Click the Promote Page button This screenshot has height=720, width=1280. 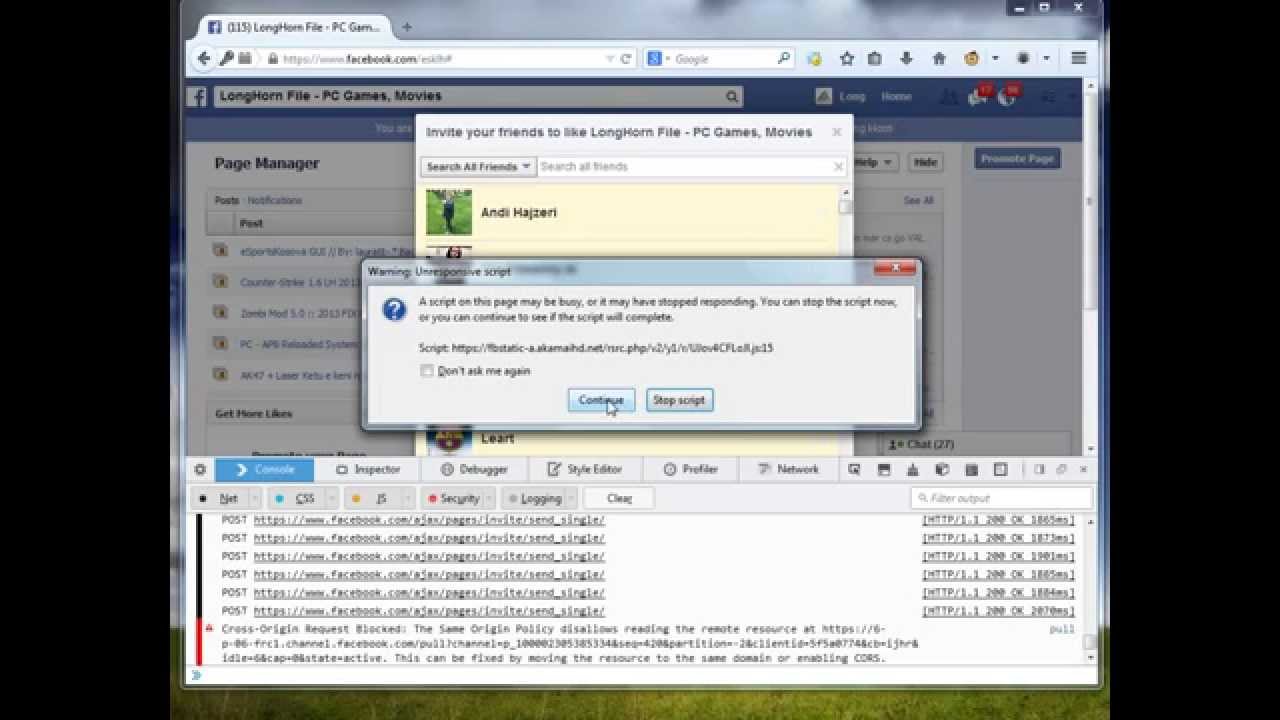(1017, 158)
